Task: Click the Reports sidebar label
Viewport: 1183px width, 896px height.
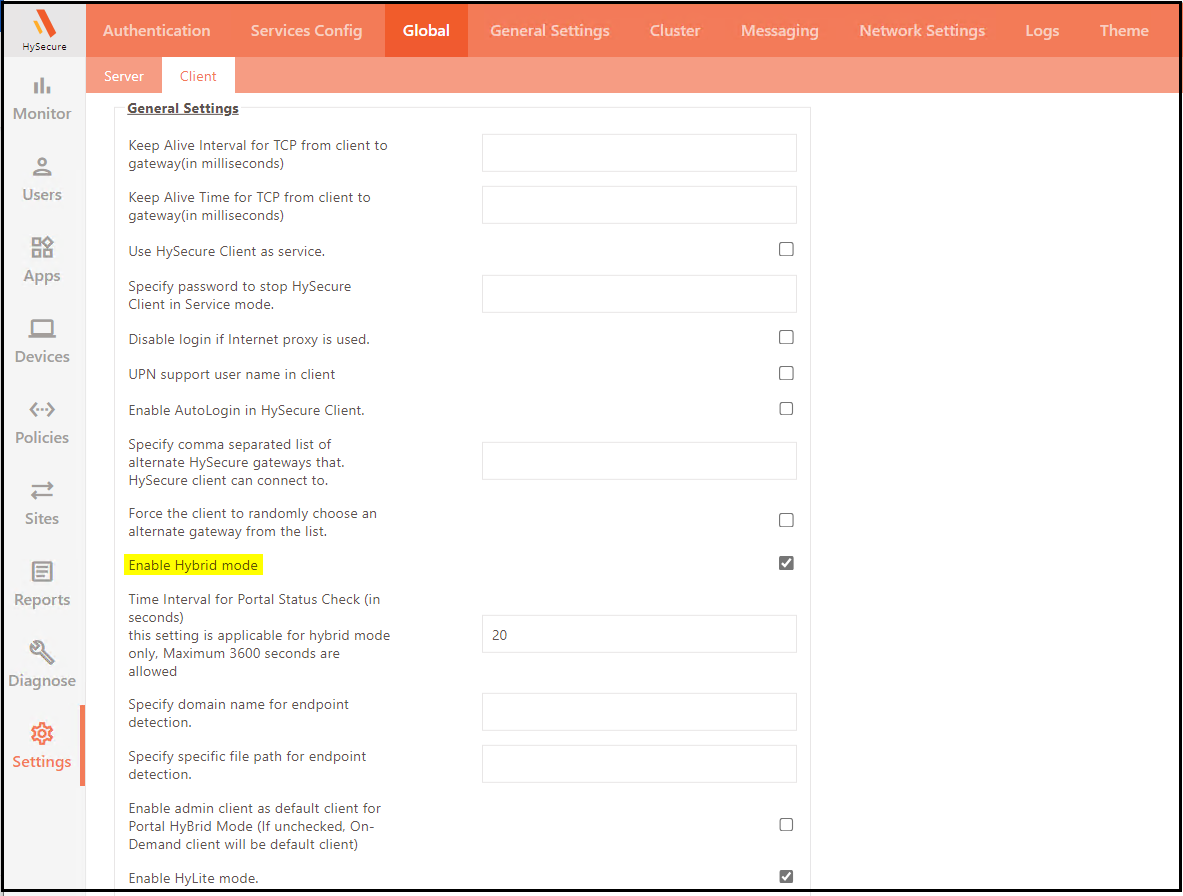Action: point(42,600)
